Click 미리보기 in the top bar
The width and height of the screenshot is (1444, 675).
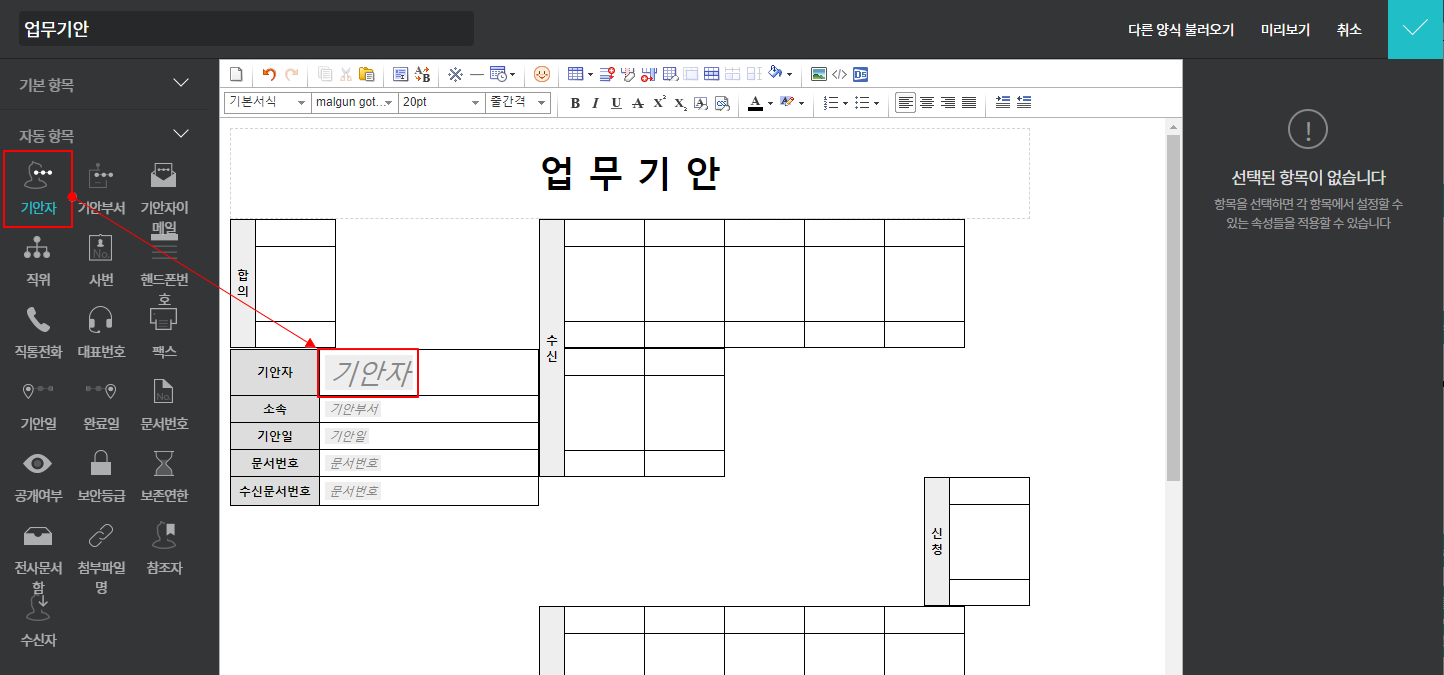(1285, 30)
